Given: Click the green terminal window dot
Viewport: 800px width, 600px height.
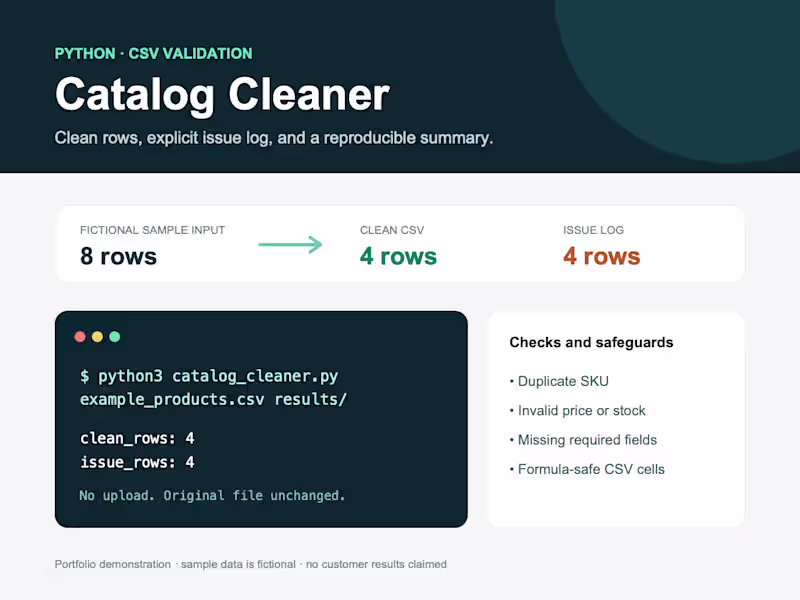Looking at the screenshot, I should coord(115,337).
